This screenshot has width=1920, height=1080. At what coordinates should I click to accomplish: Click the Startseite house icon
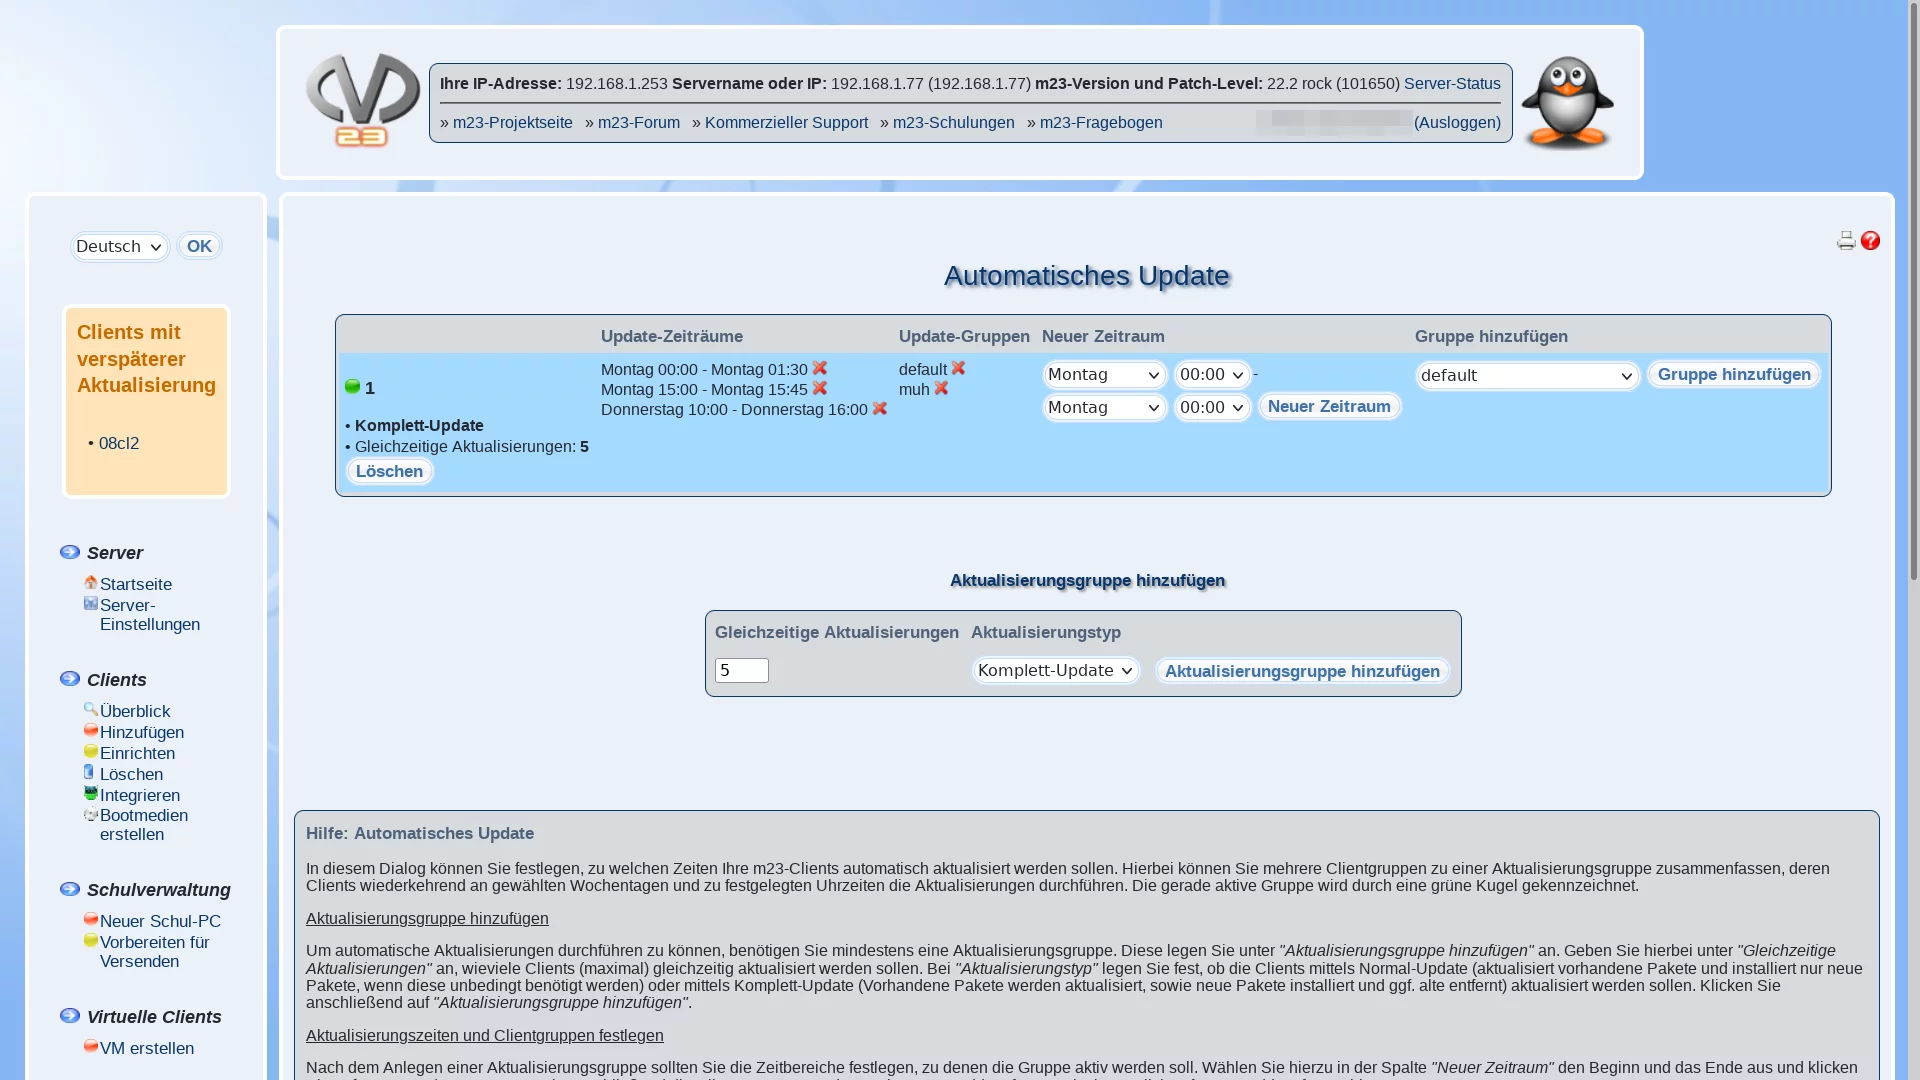[x=91, y=582]
